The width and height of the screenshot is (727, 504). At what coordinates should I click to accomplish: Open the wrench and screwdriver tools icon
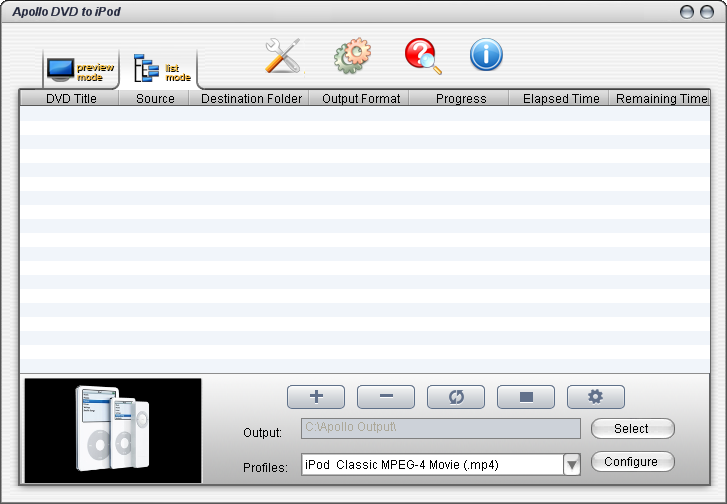coord(283,56)
